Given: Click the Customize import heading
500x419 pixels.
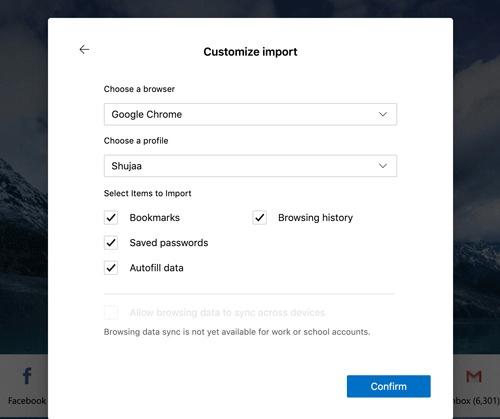Looking at the screenshot, I should pyautogui.click(x=250, y=52).
